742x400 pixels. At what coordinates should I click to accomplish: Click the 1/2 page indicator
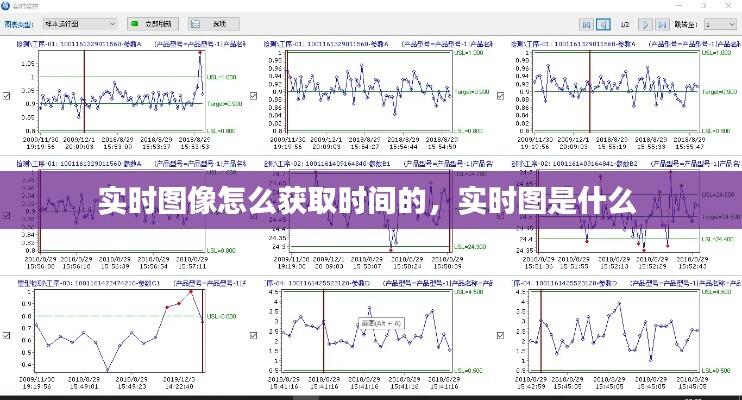pos(625,23)
